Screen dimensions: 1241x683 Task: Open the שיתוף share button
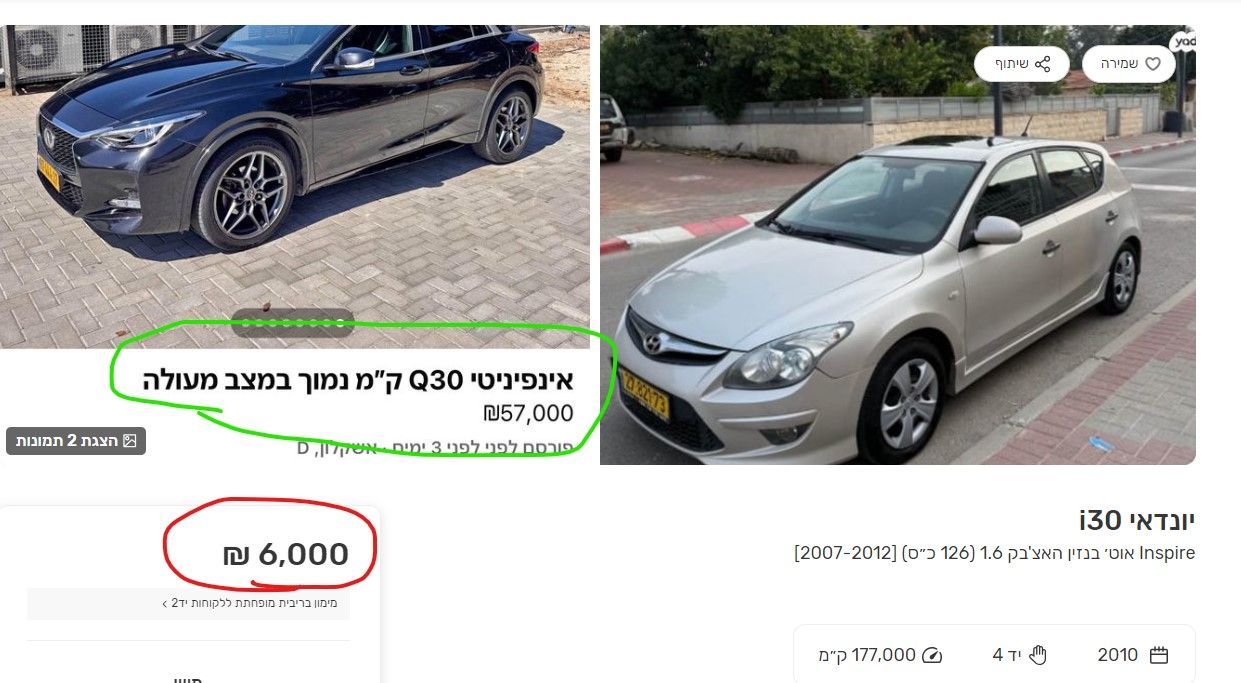(1022, 63)
